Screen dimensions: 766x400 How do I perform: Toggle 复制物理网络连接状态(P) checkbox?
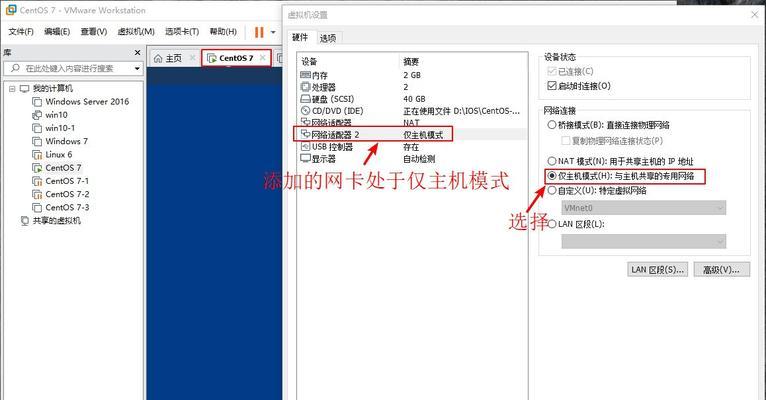(x=566, y=141)
